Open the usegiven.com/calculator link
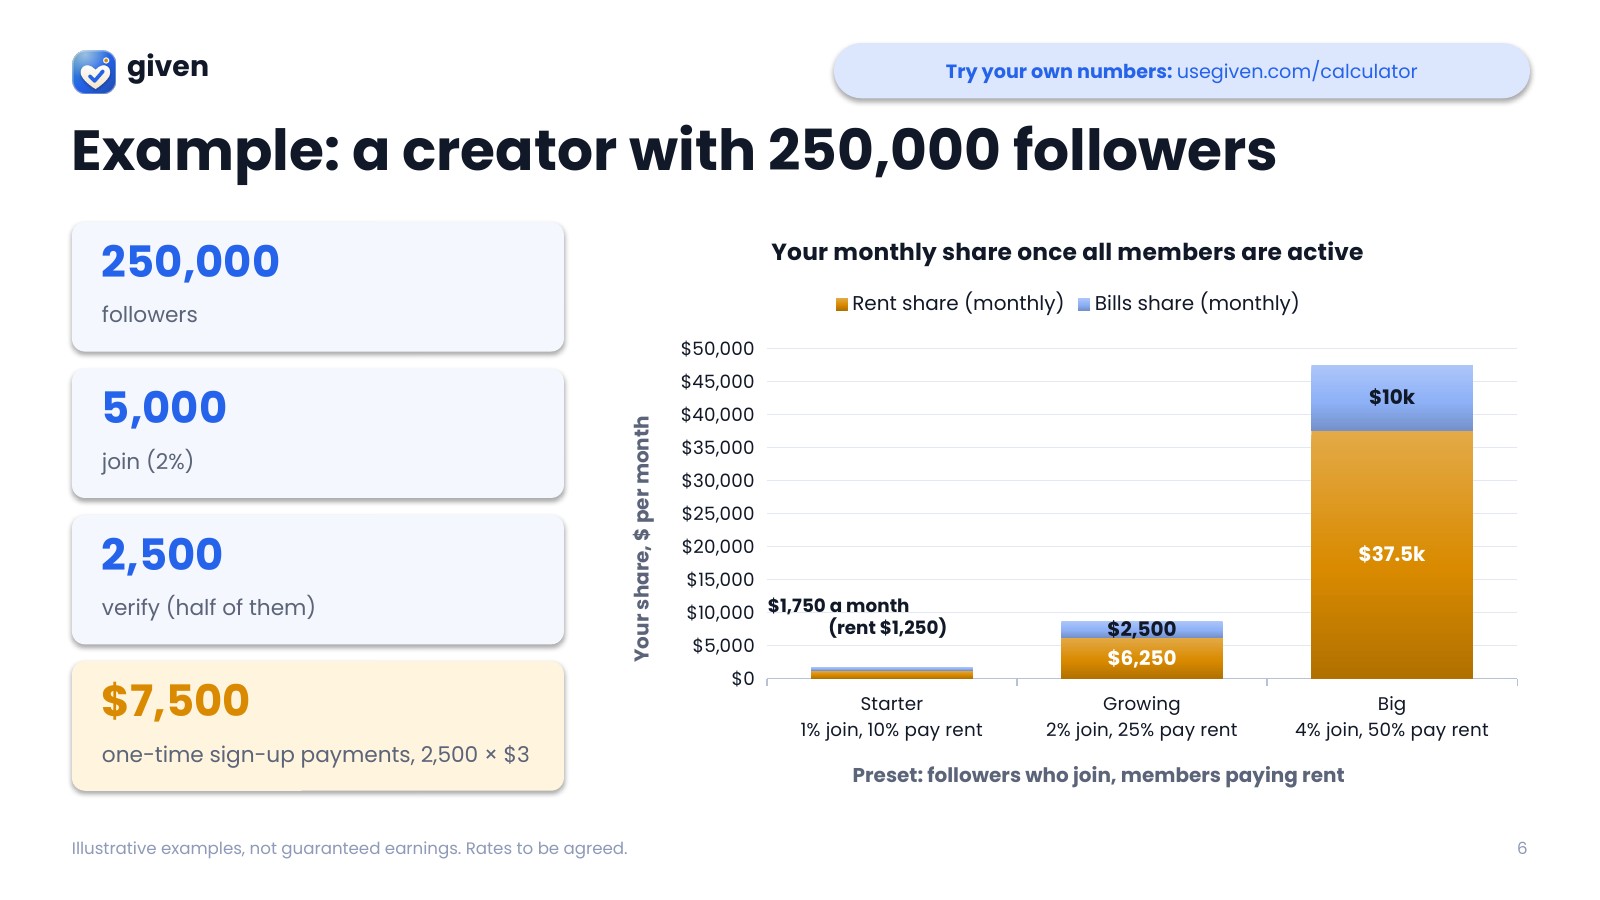 point(1297,71)
